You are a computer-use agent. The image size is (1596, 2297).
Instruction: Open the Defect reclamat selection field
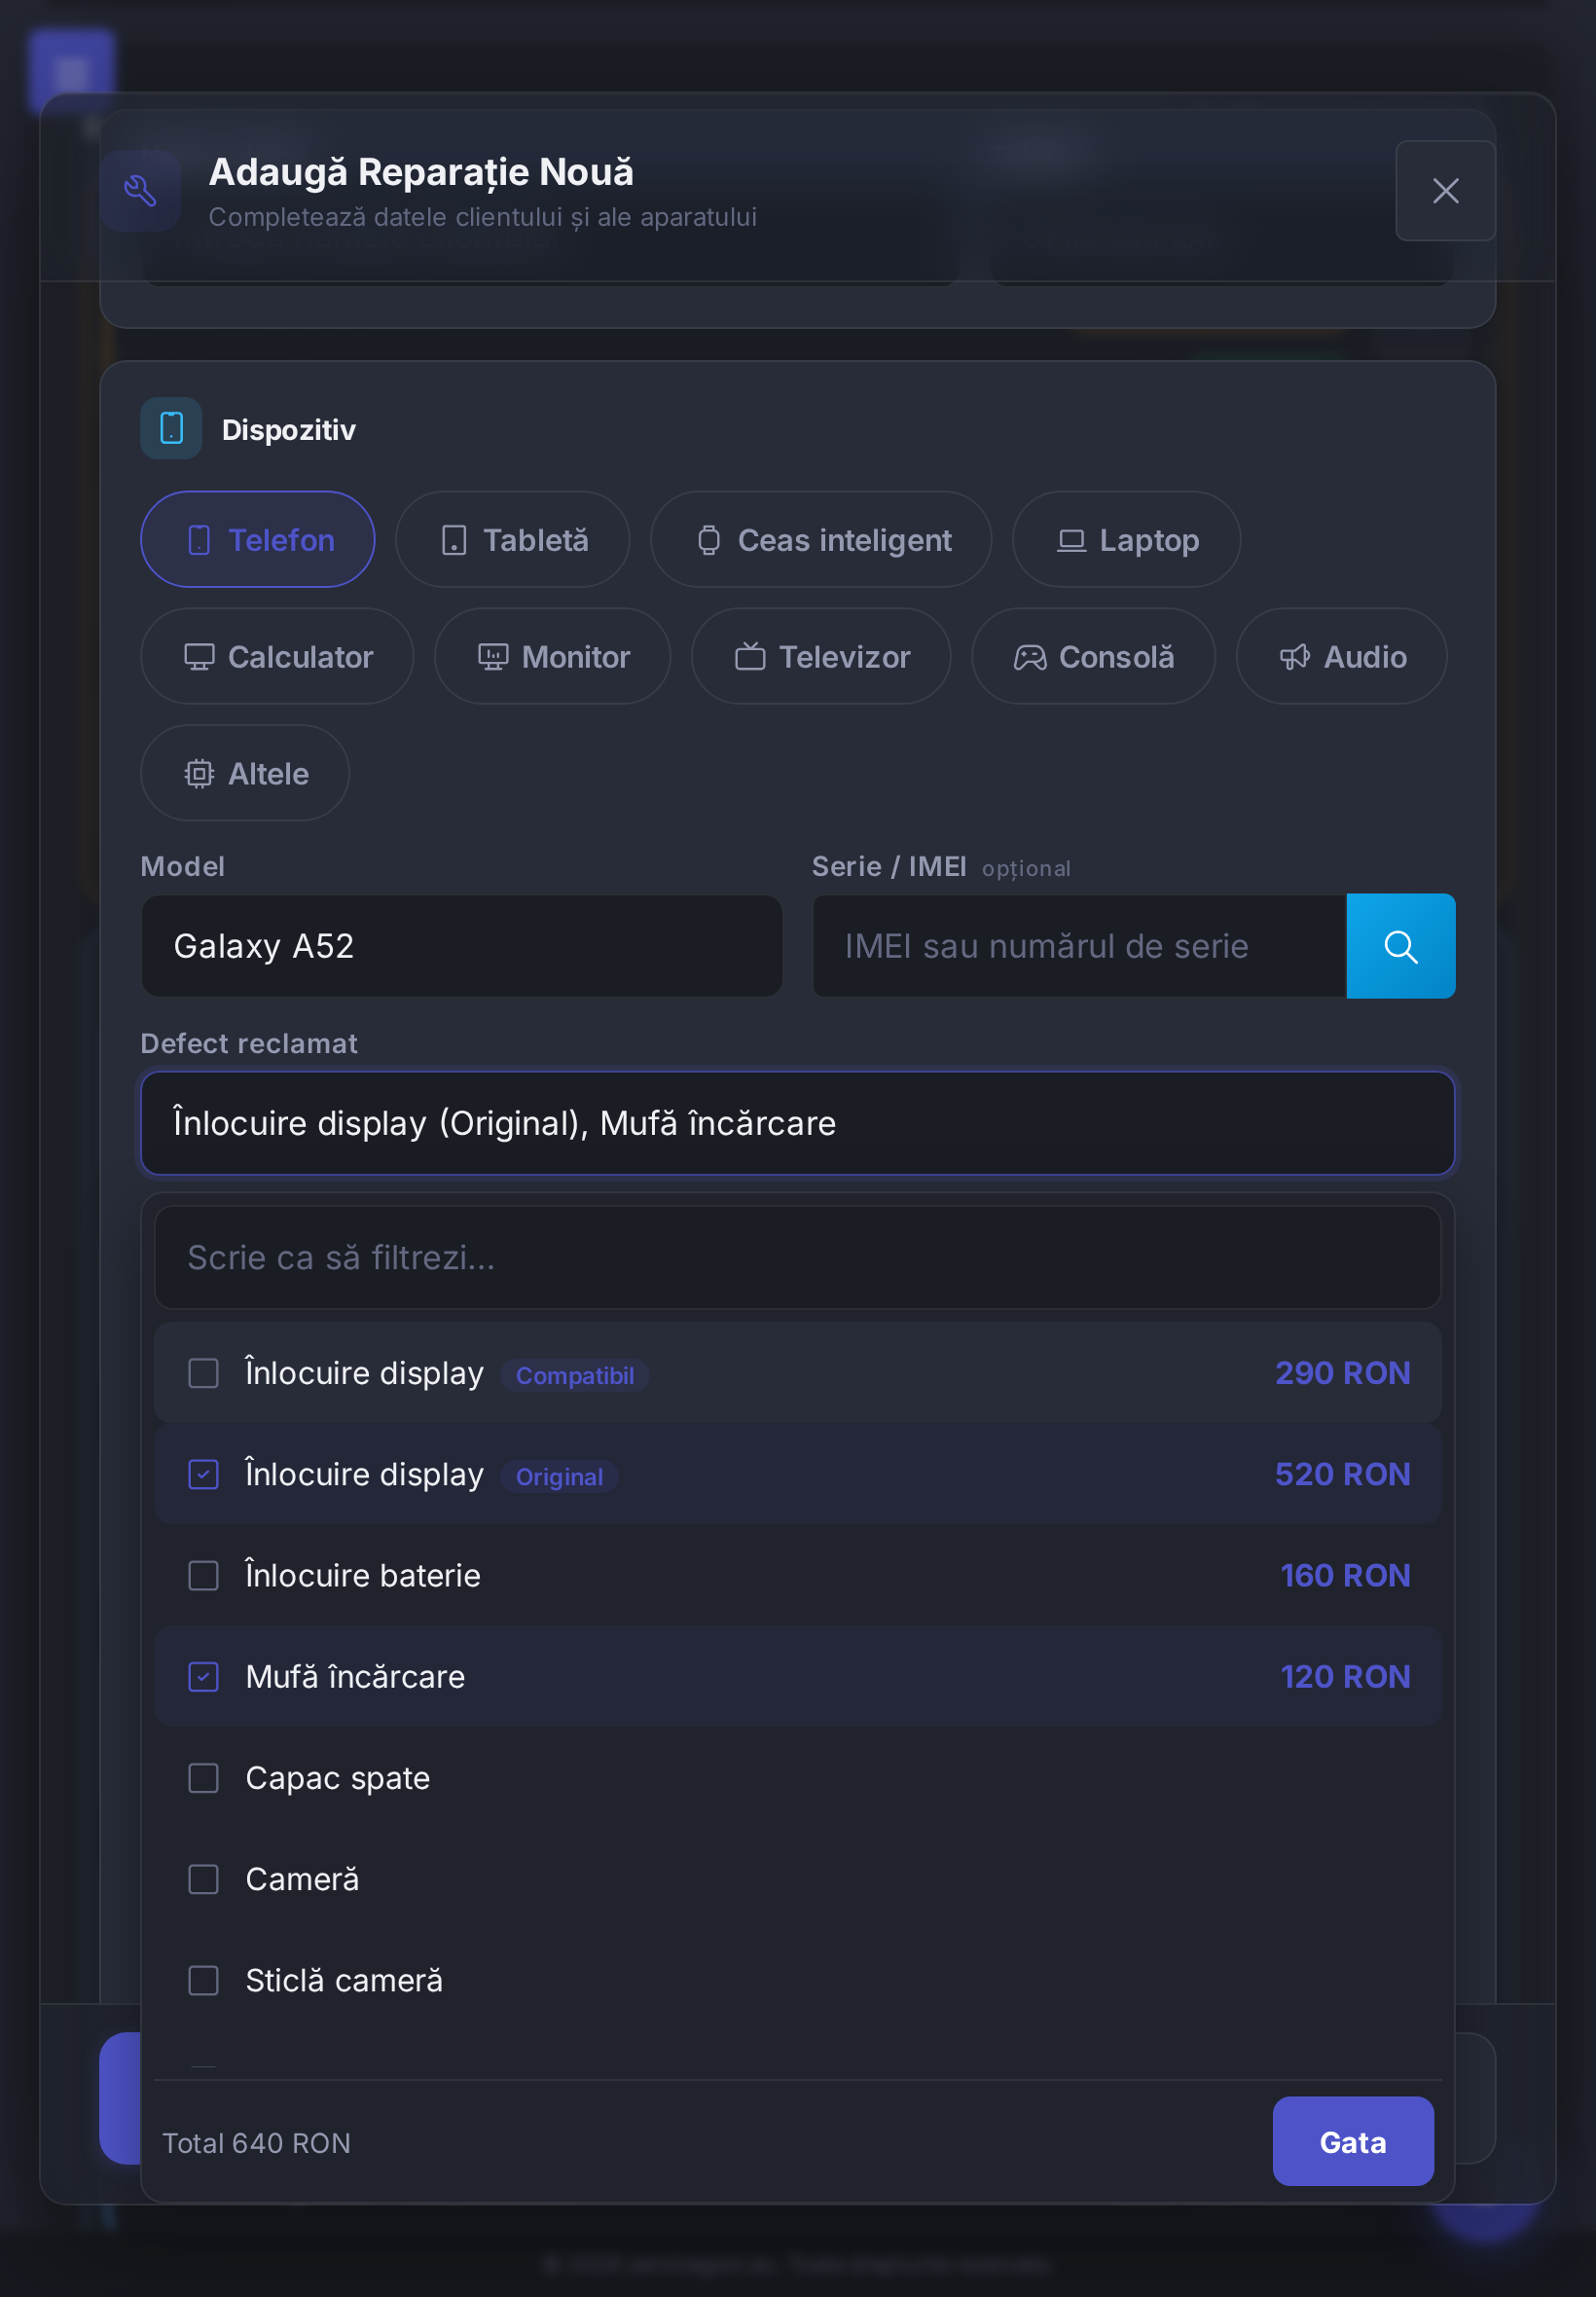click(x=797, y=1123)
